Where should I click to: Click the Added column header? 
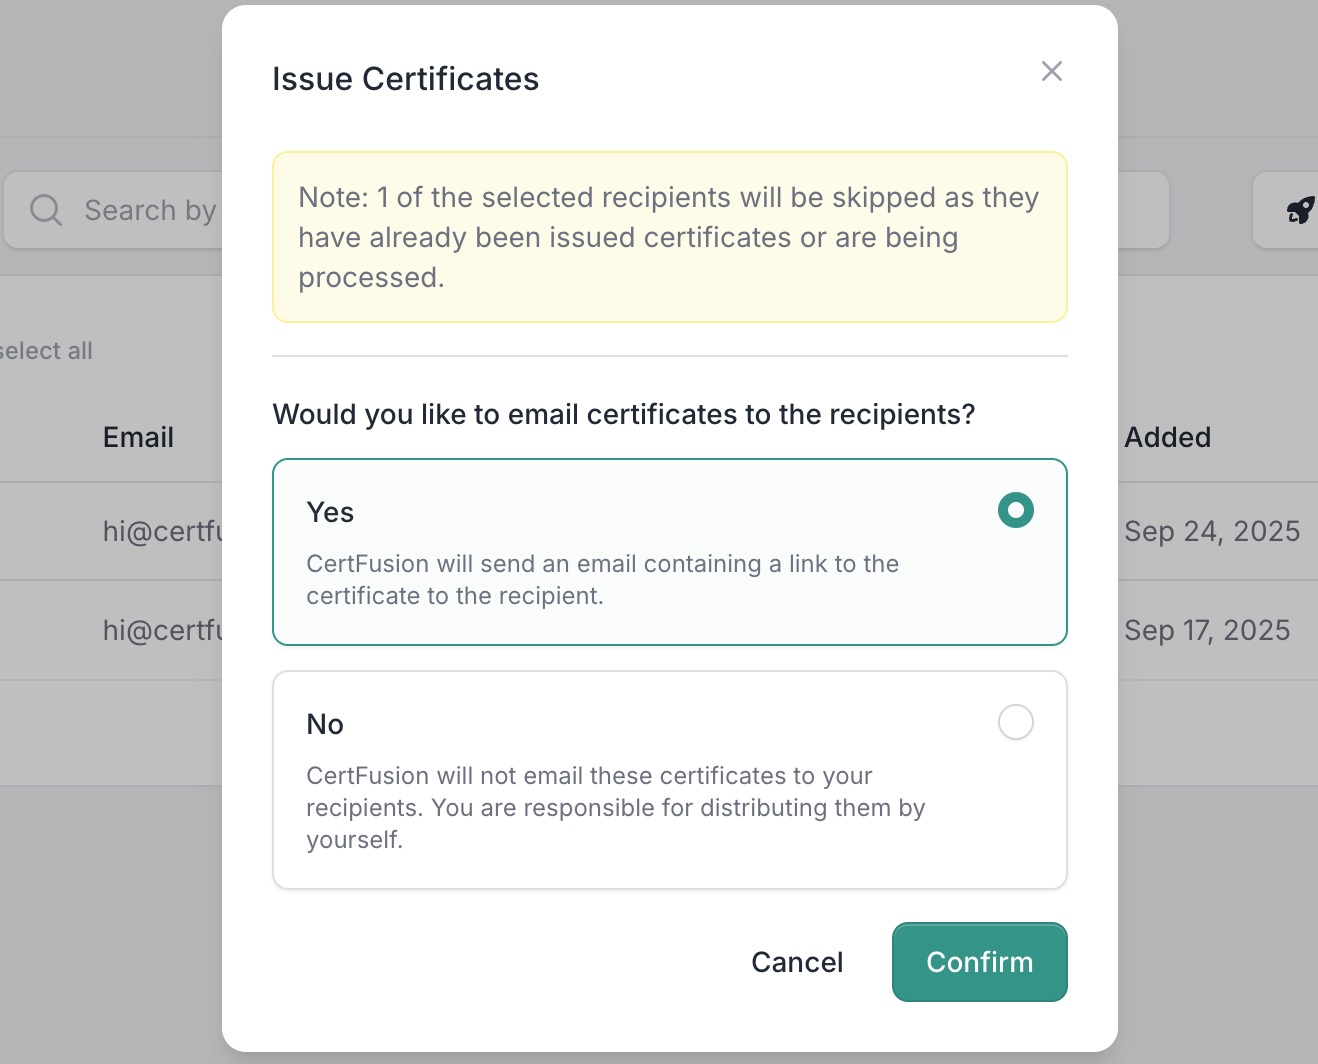(x=1167, y=437)
